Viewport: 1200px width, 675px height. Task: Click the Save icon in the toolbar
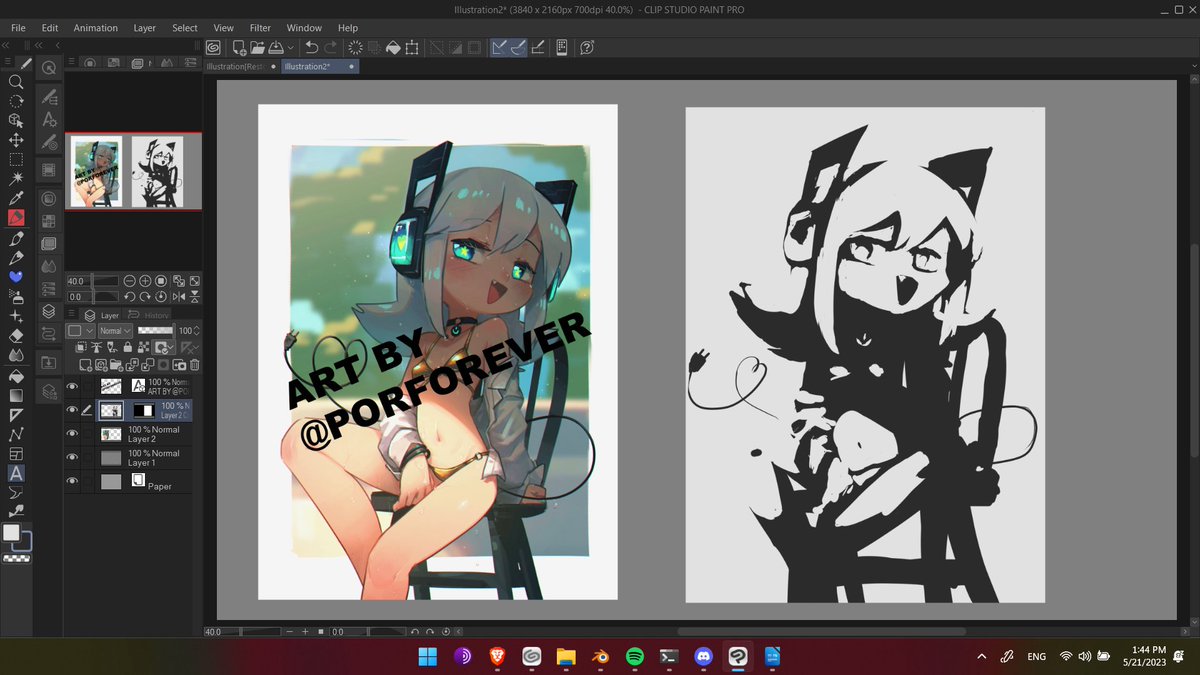point(274,47)
